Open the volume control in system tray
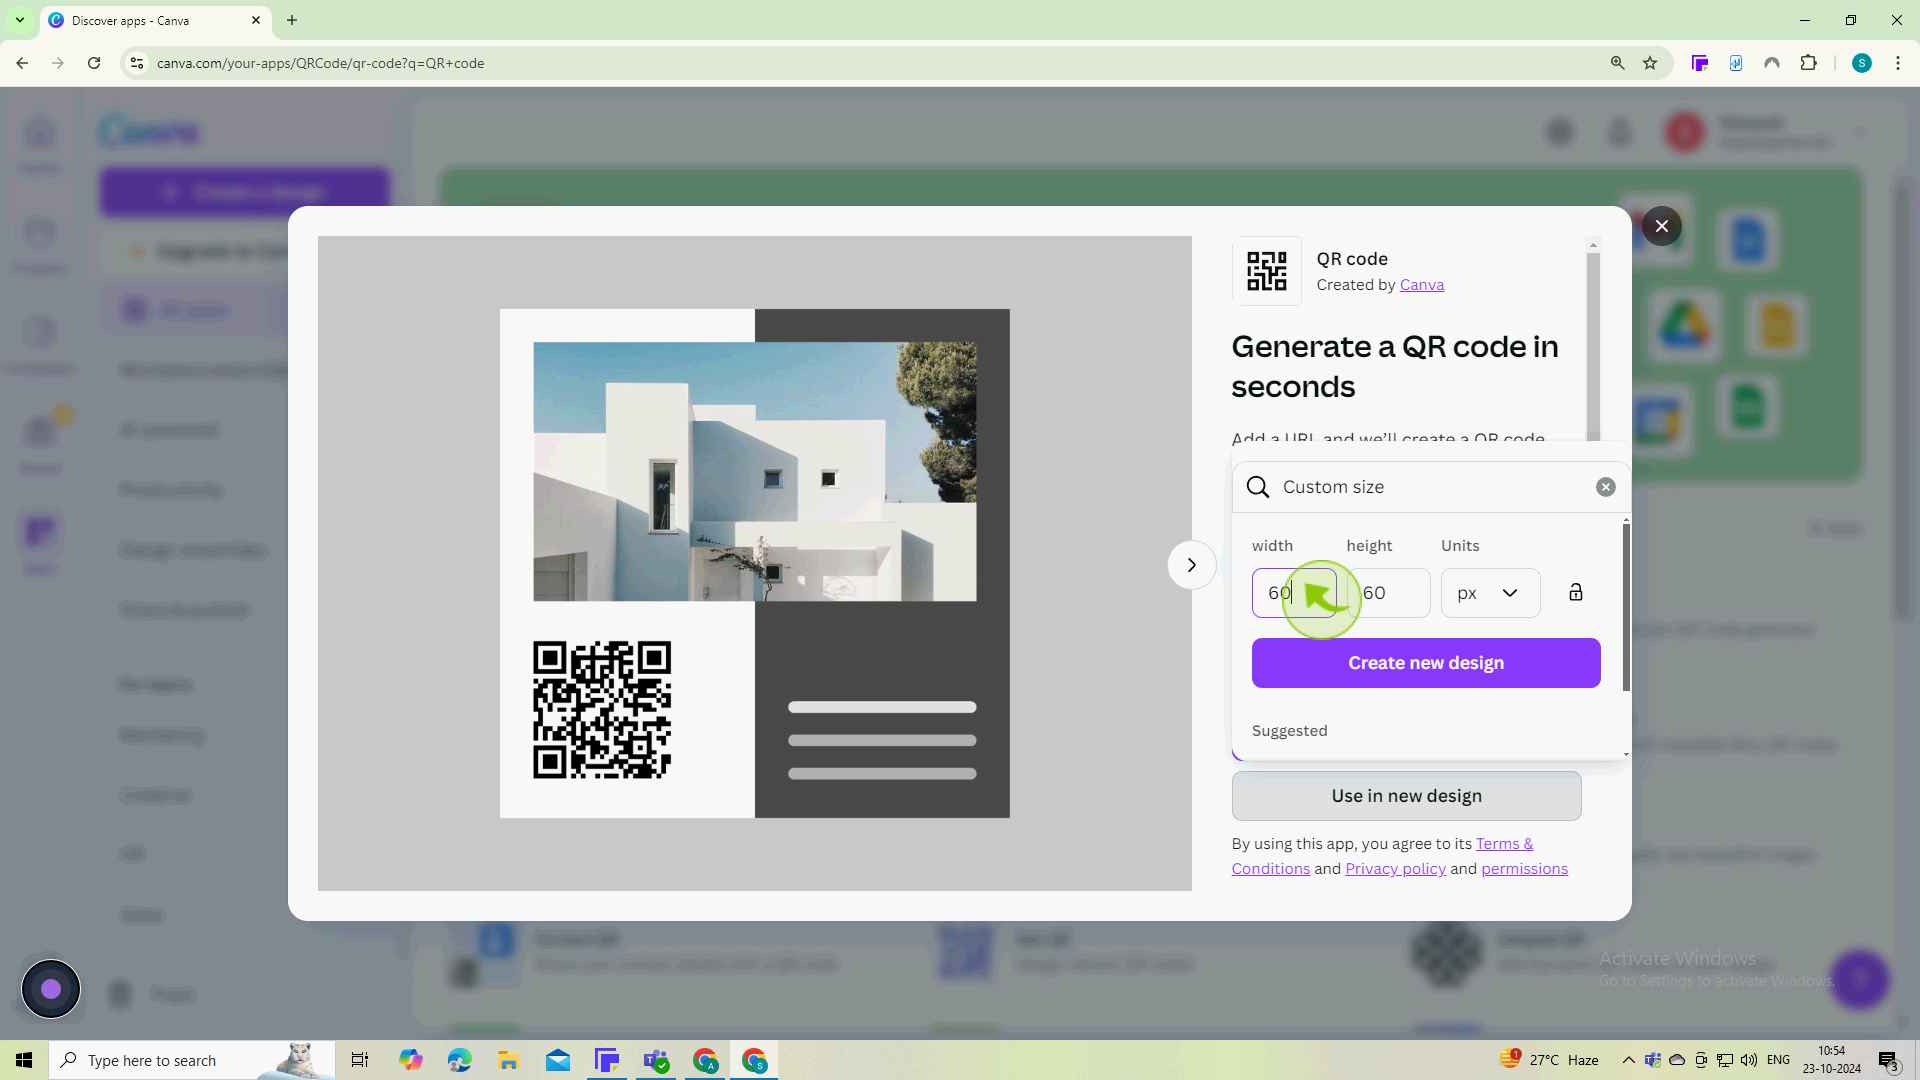 pos(1748,1060)
